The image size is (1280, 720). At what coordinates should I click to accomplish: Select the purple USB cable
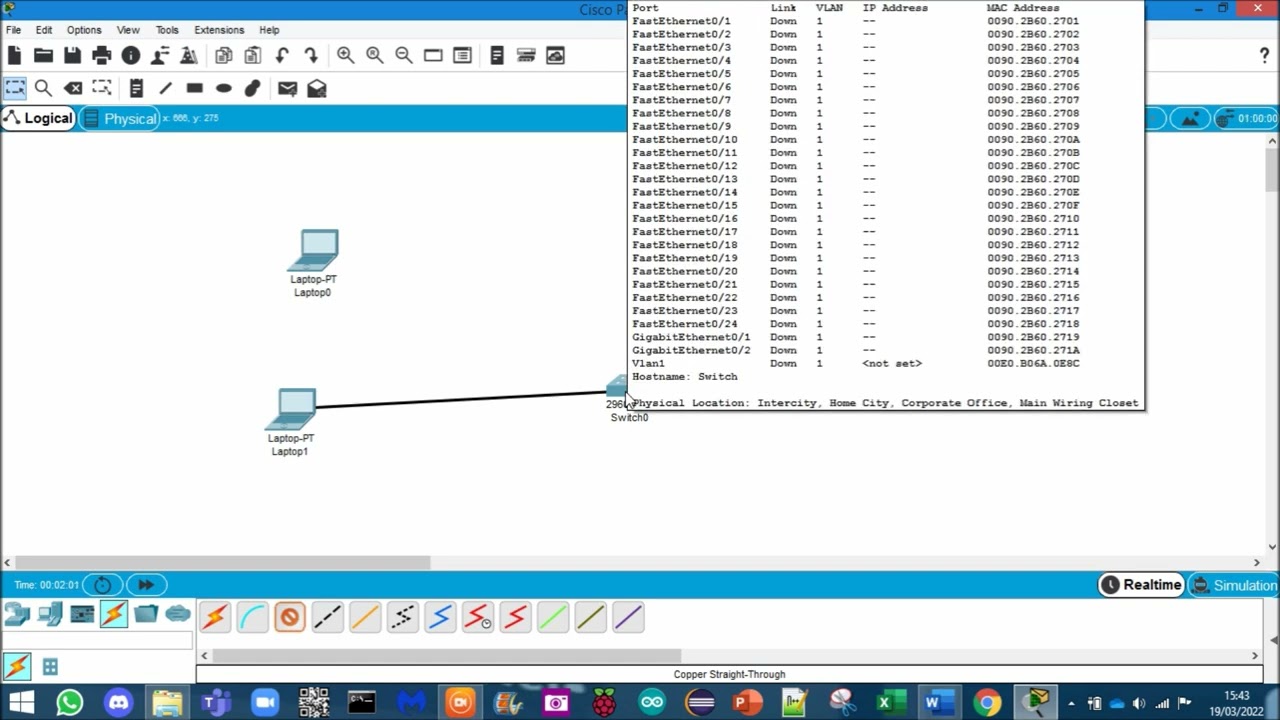629,617
